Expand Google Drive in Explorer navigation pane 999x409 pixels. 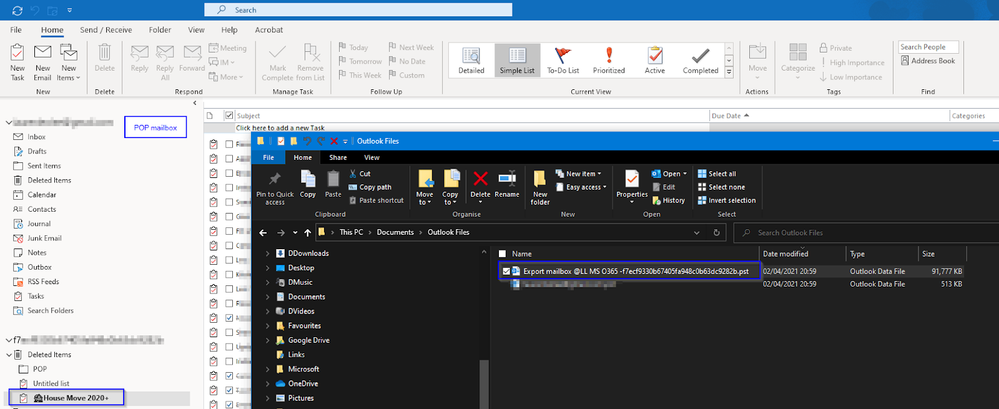(268, 340)
